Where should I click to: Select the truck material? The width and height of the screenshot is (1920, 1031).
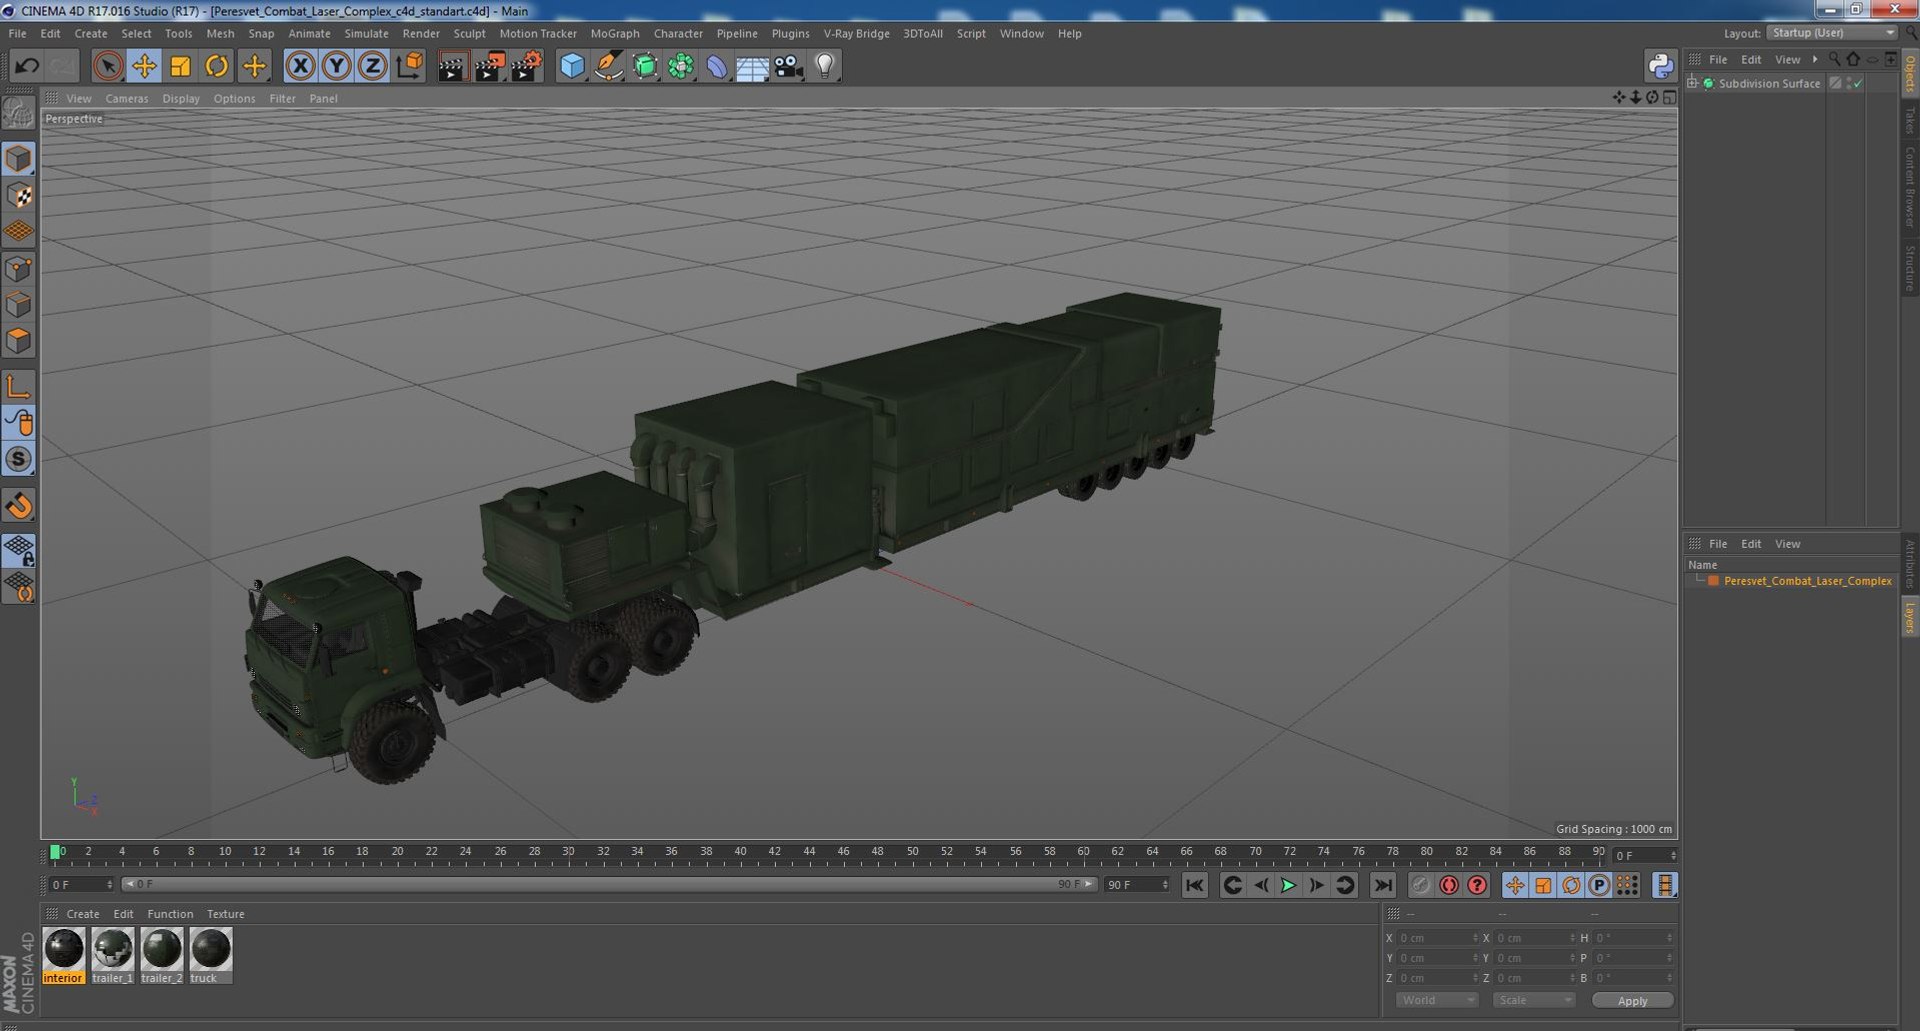click(210, 955)
